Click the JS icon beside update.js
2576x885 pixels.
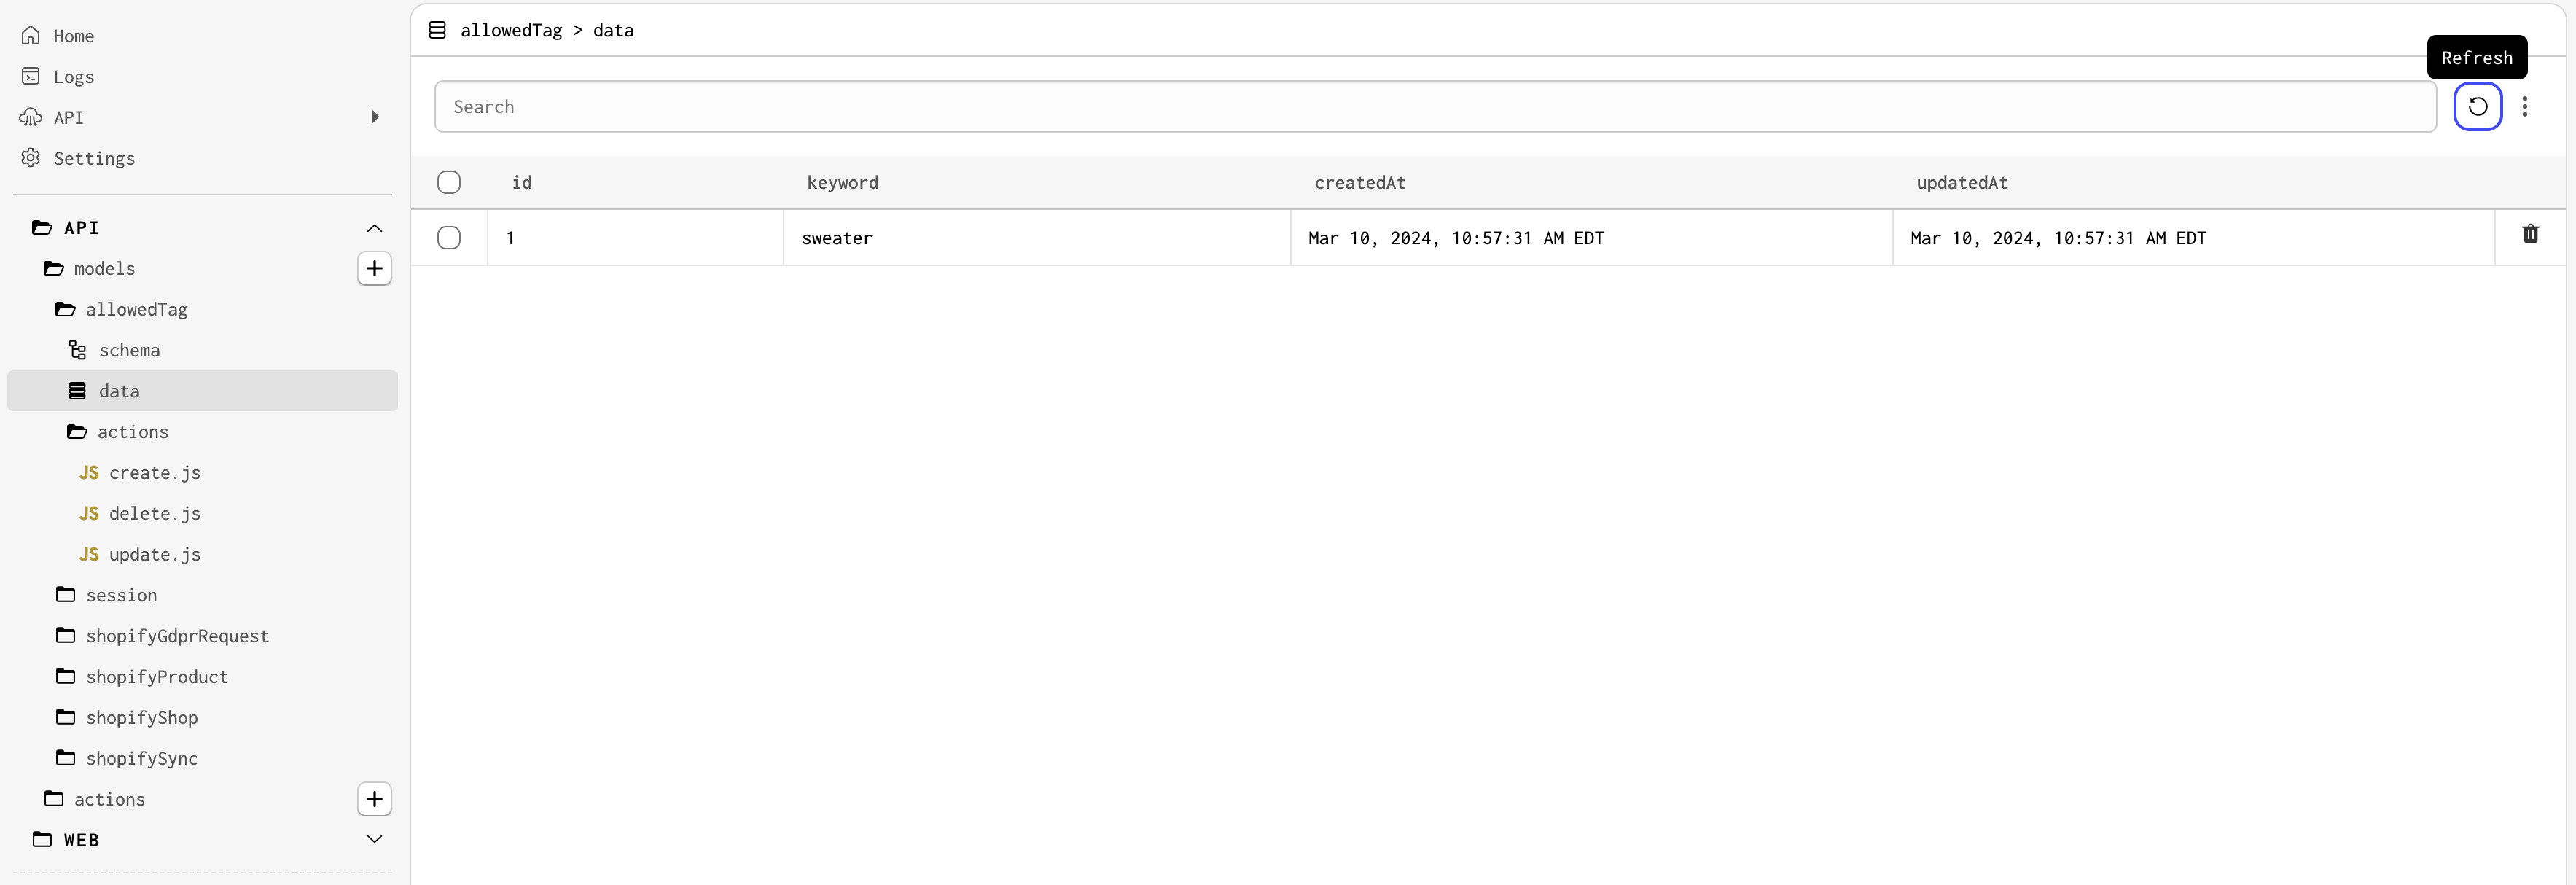tap(89, 555)
